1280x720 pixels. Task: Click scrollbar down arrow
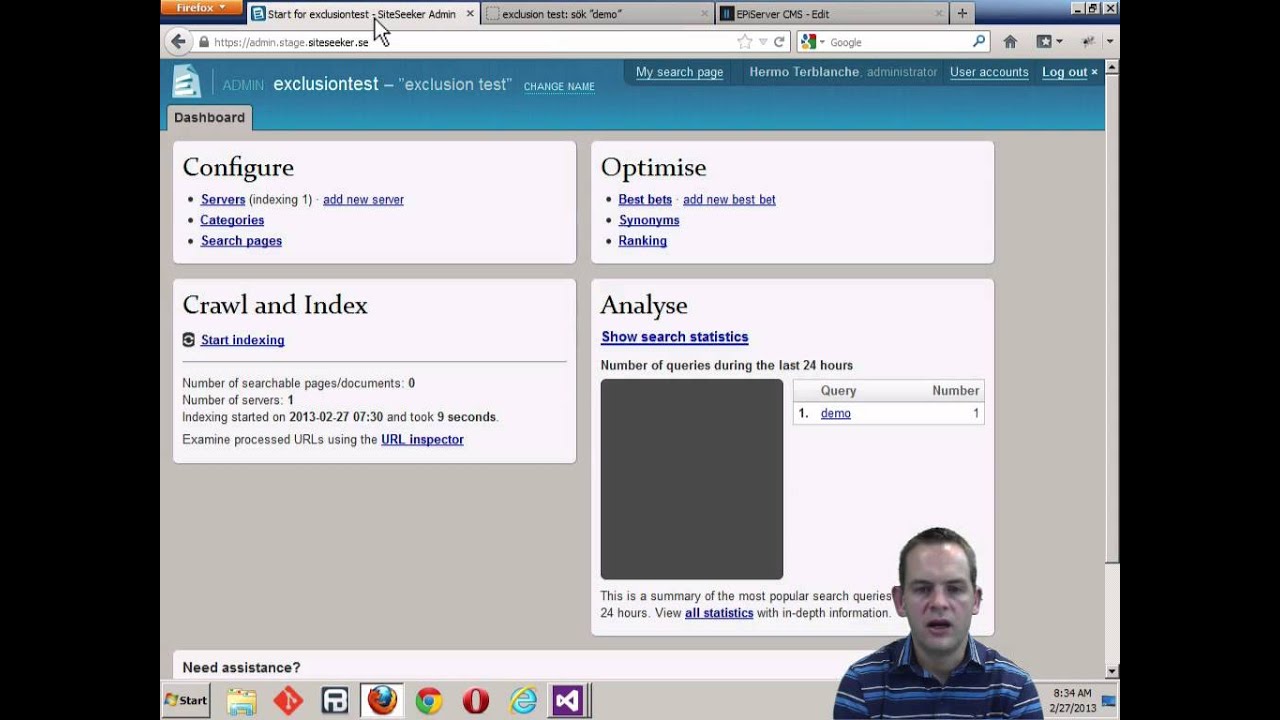click(1112, 671)
